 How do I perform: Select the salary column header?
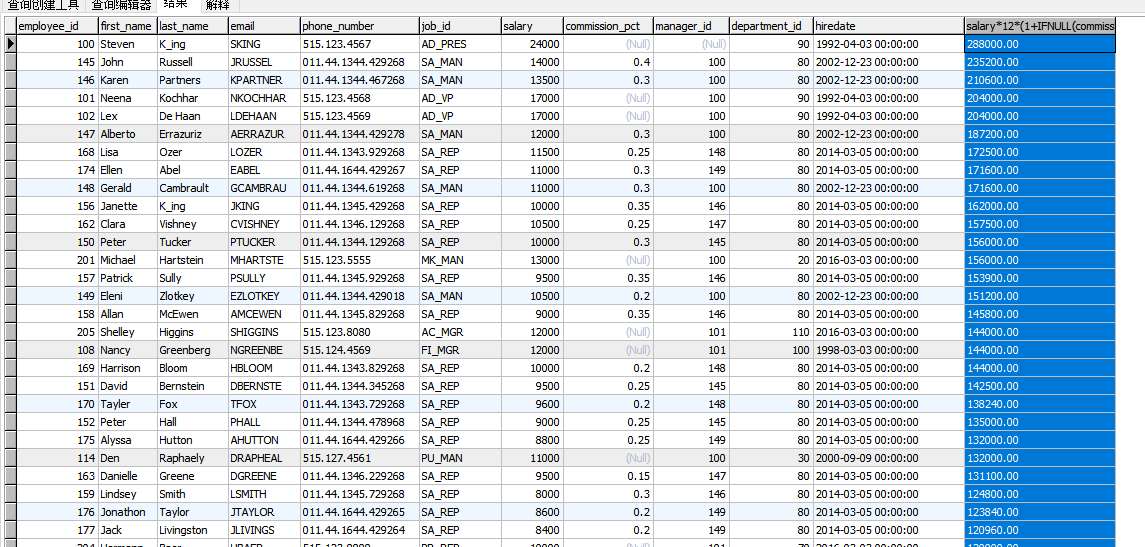(532, 26)
